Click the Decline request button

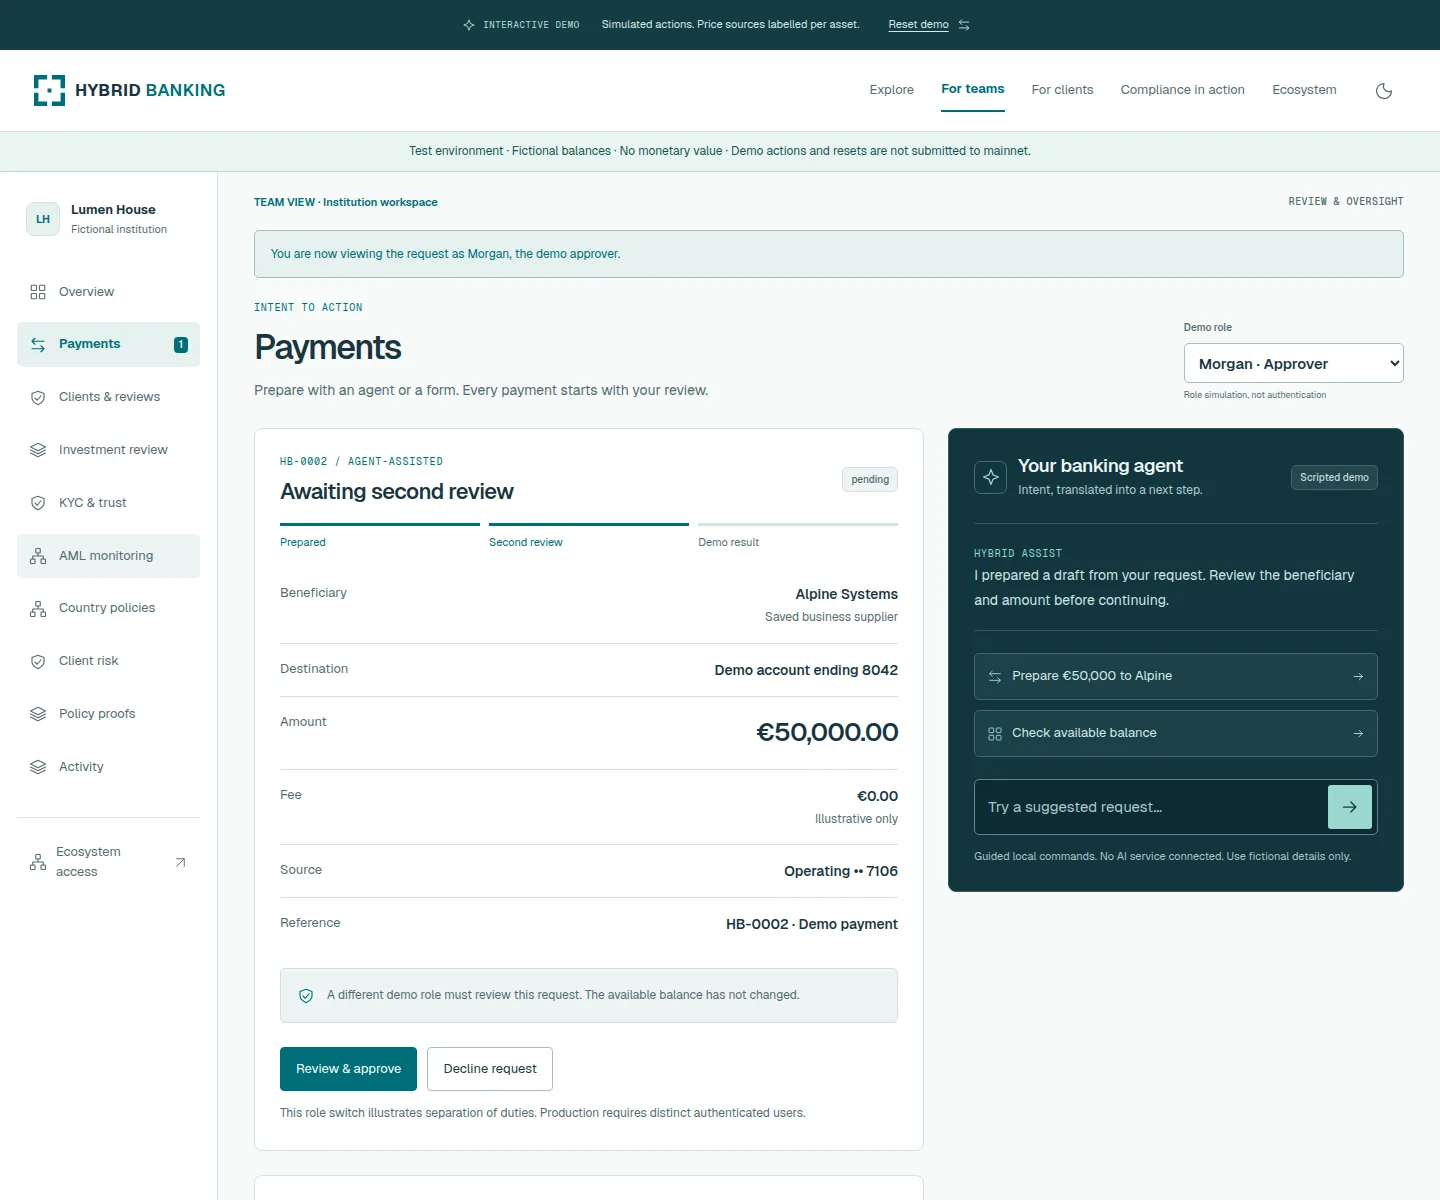pyautogui.click(x=490, y=1069)
